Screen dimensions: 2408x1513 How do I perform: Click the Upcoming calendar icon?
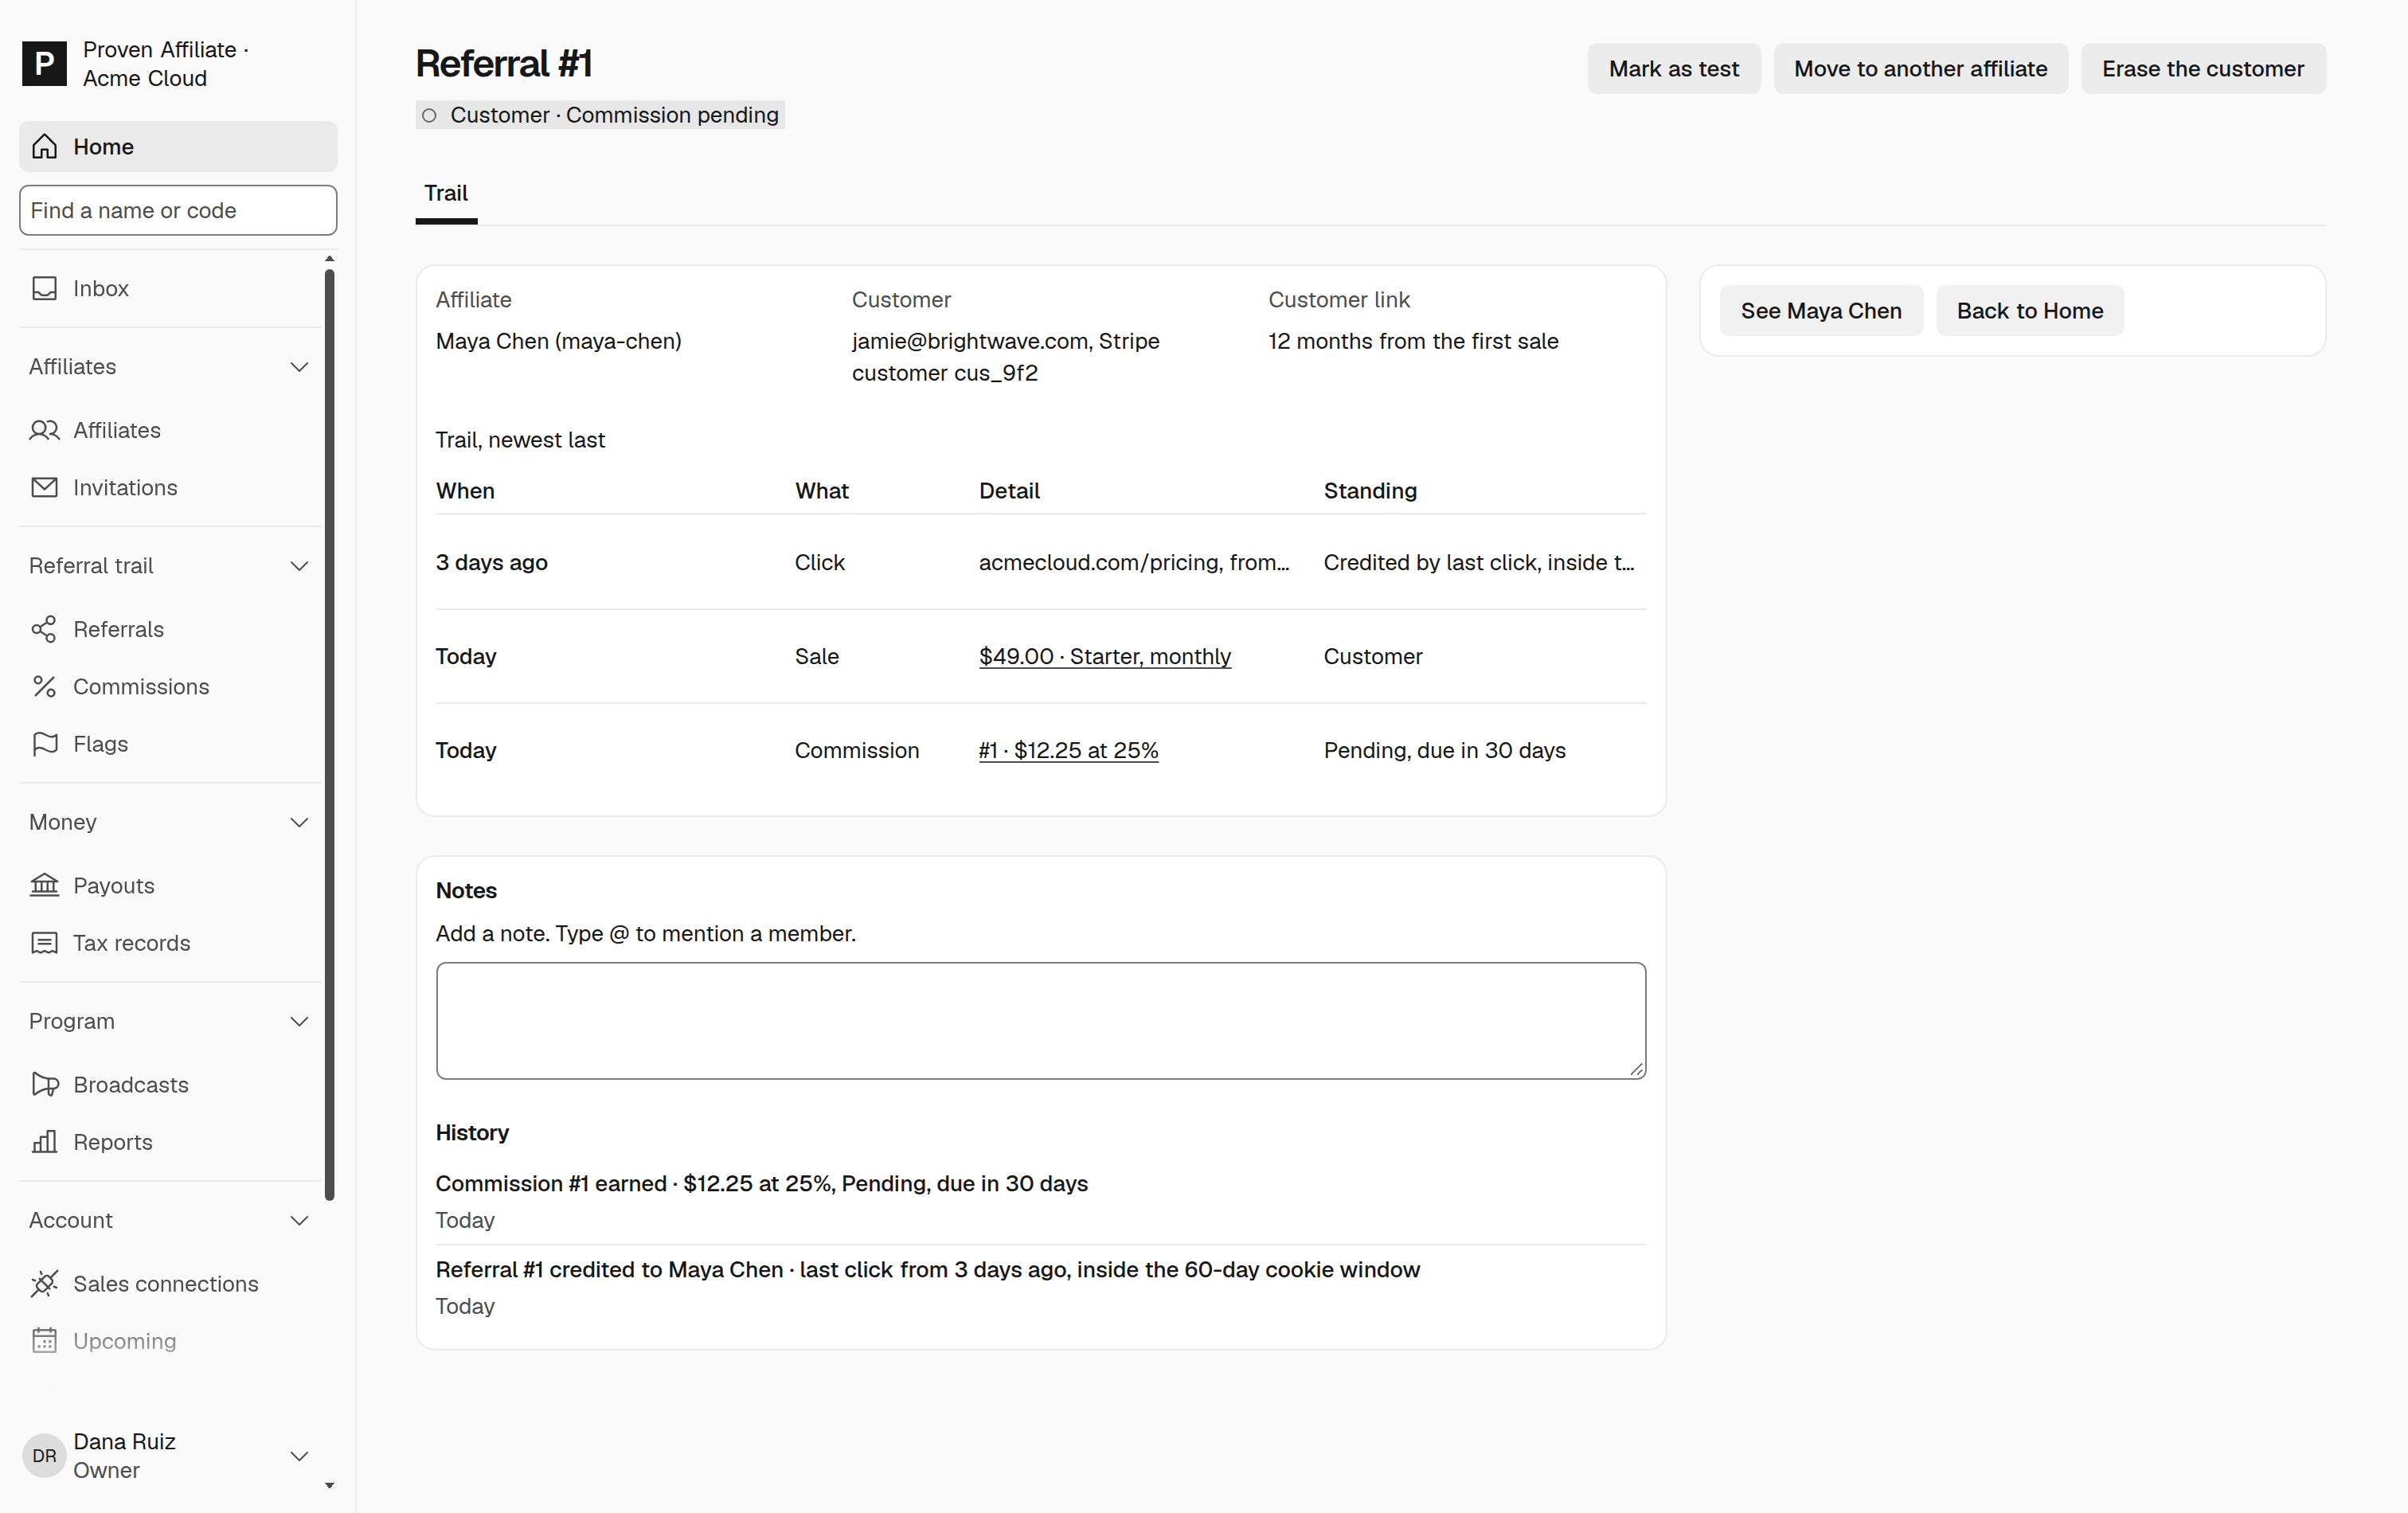(x=44, y=1341)
